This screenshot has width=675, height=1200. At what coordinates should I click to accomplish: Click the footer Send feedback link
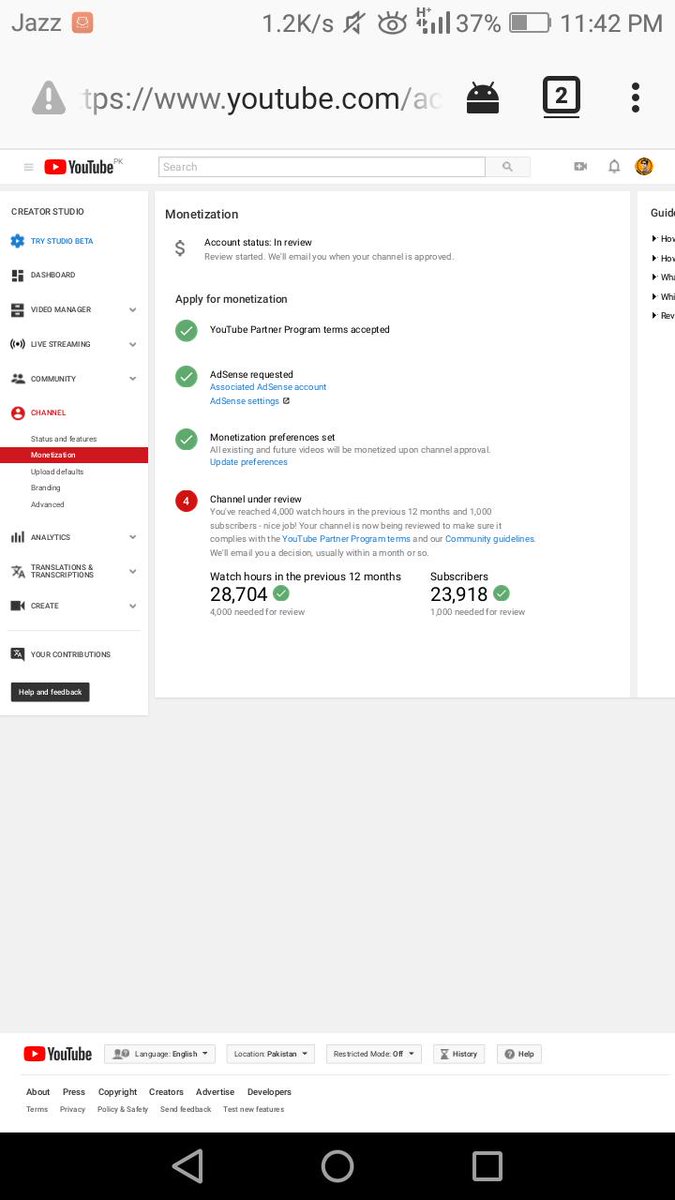tap(186, 1109)
